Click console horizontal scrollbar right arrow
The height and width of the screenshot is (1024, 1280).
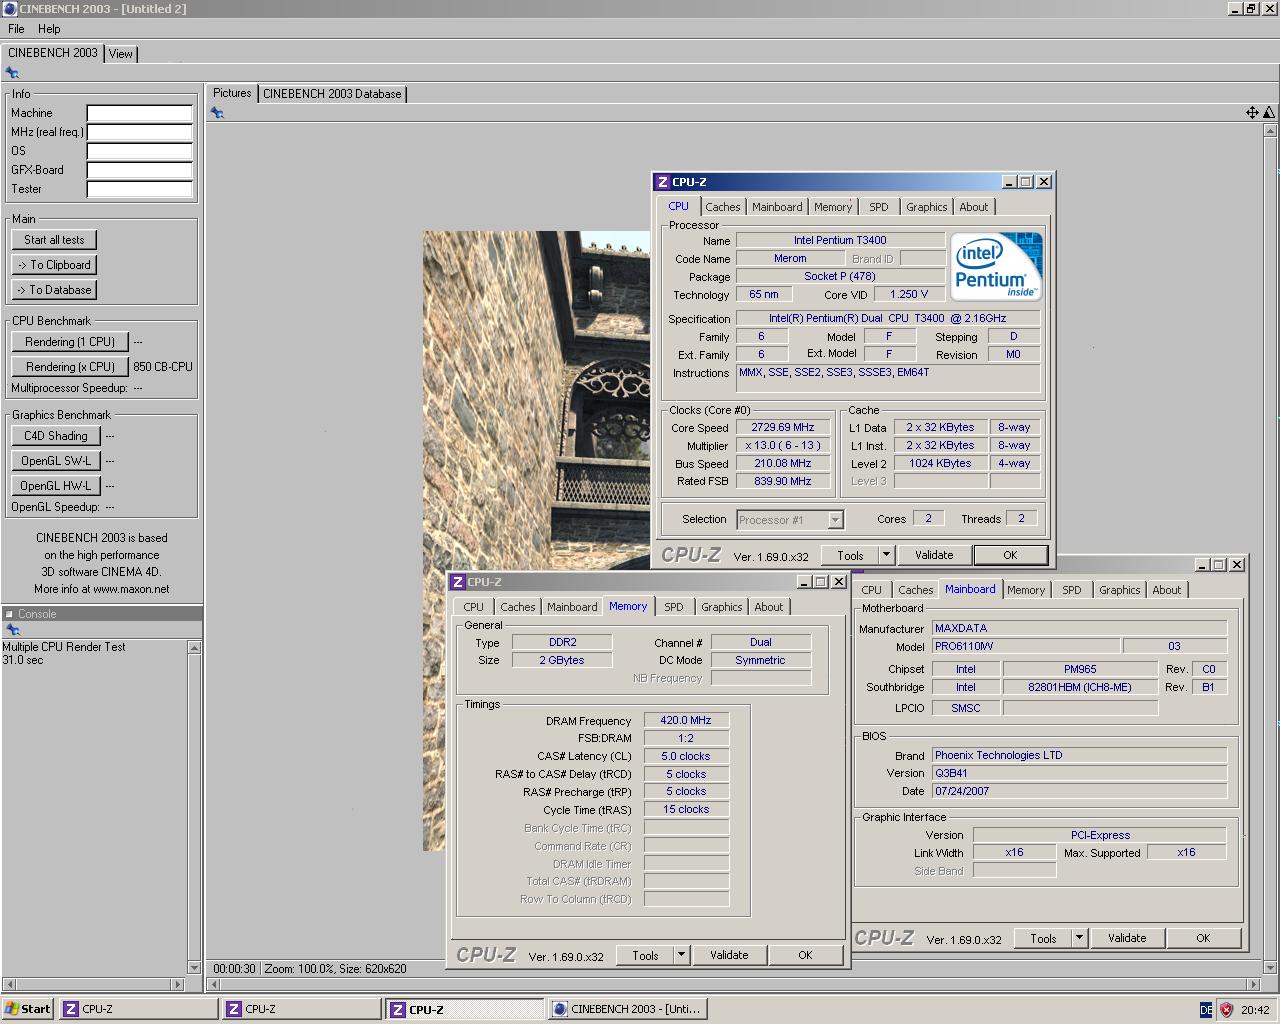click(x=180, y=984)
